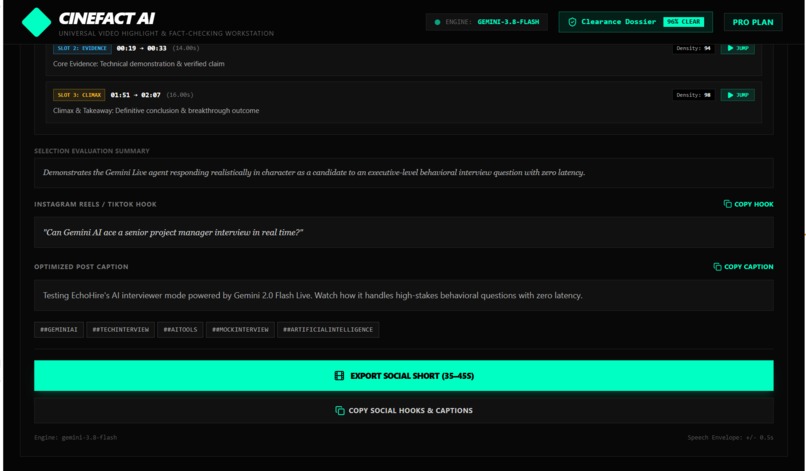Click the Instagram Reels hook text field
806x471 pixels.
coord(404,232)
